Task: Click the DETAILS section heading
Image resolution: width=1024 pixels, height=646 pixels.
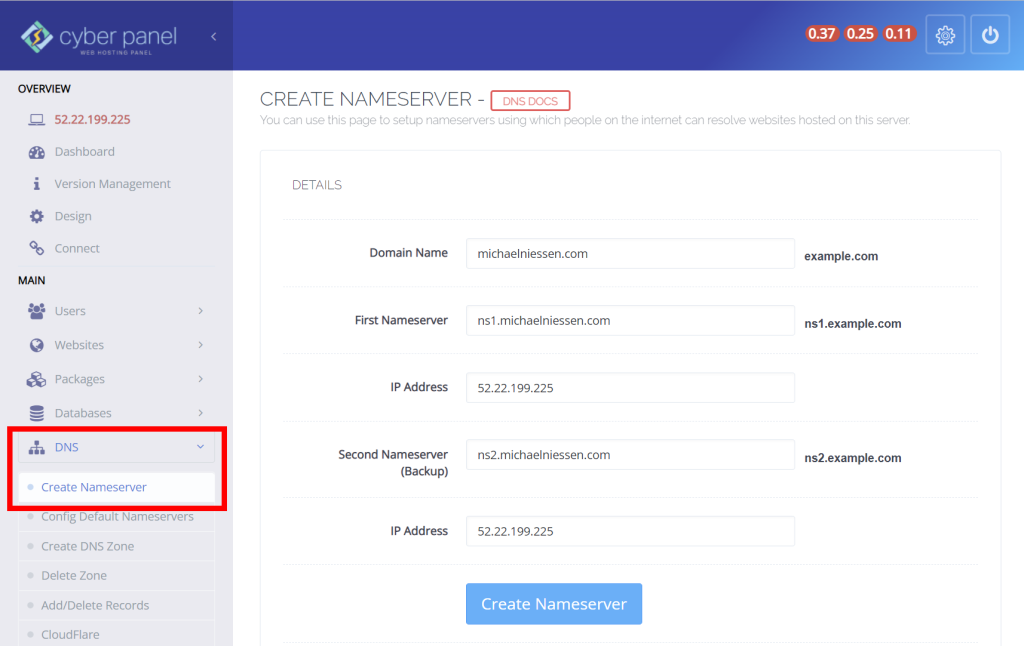Action: pyautogui.click(x=317, y=185)
